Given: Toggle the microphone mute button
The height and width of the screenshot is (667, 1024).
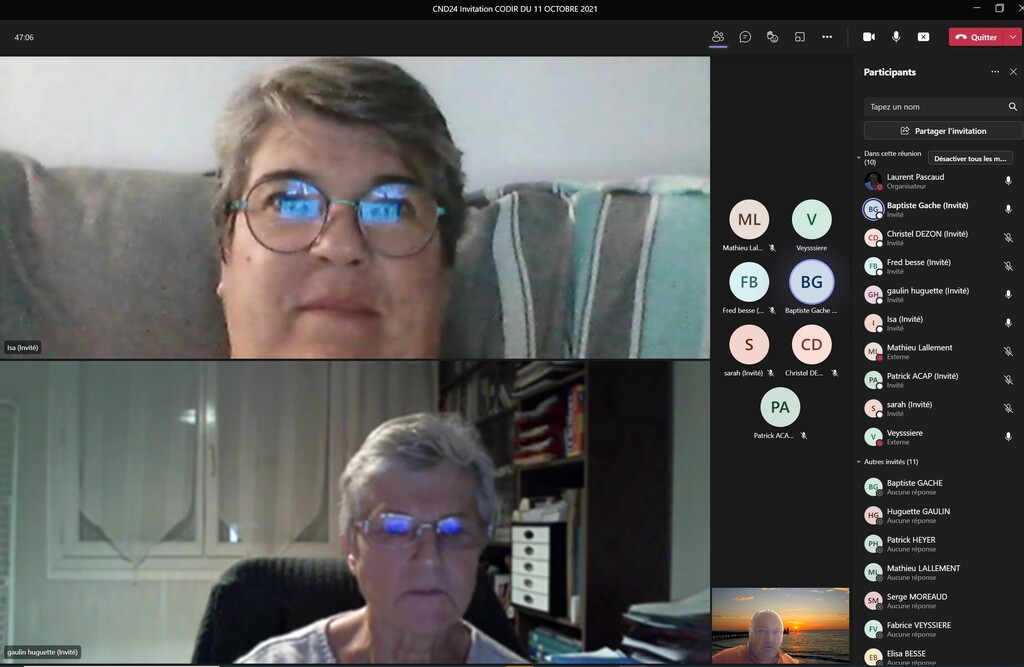Looking at the screenshot, I should click(896, 37).
